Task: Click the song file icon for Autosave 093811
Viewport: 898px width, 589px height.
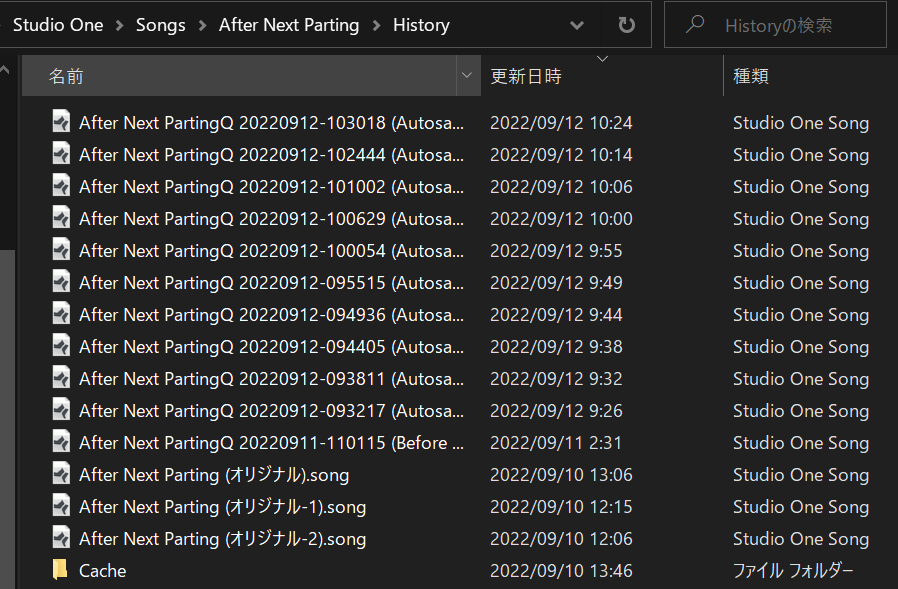Action: [x=61, y=379]
